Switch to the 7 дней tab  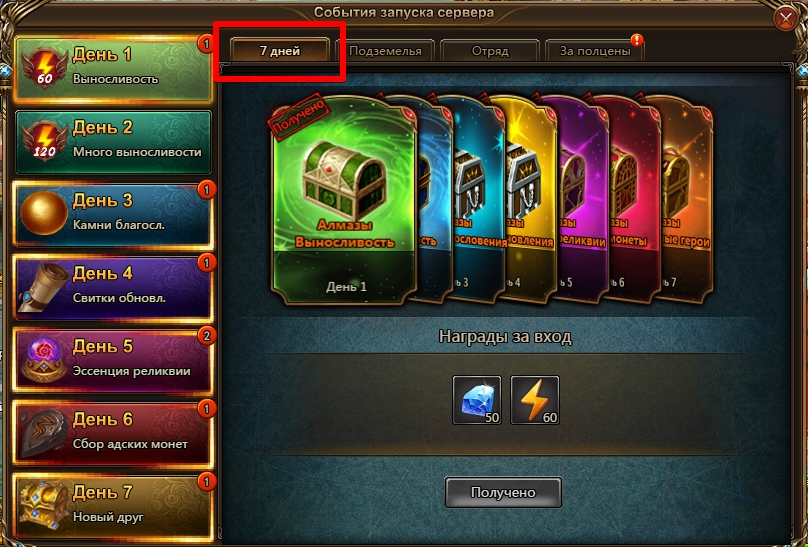pyautogui.click(x=280, y=51)
